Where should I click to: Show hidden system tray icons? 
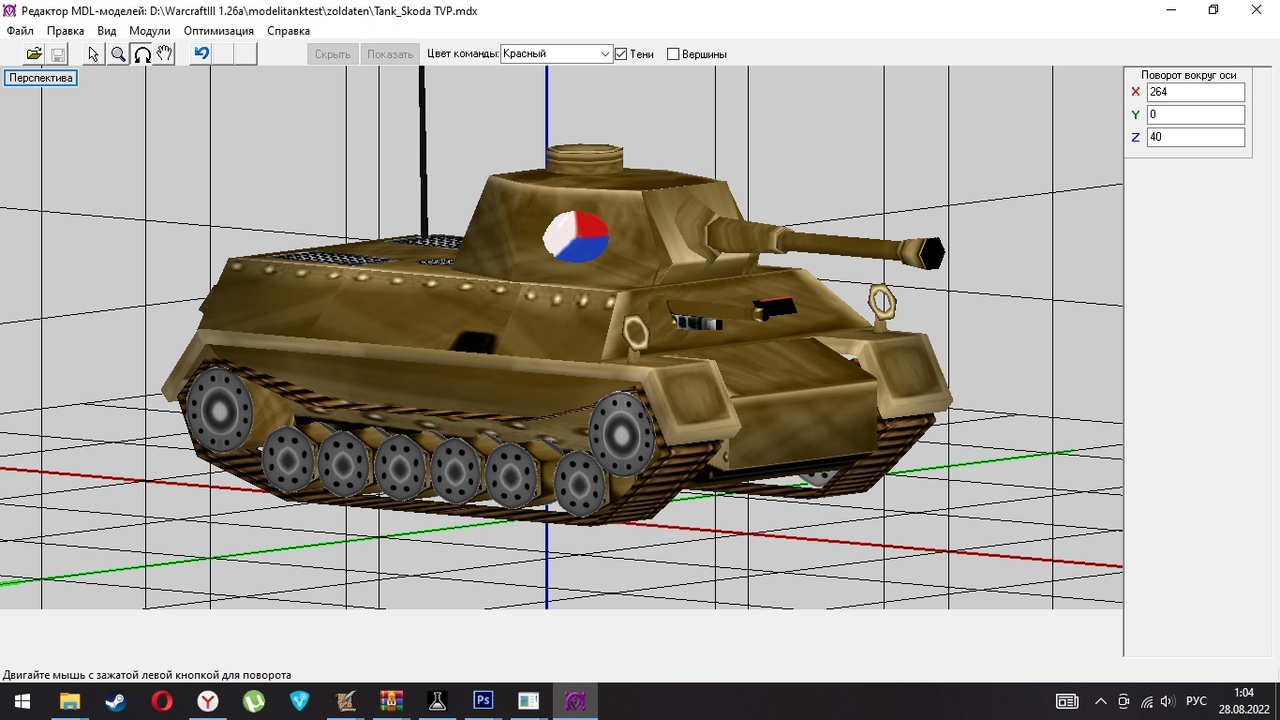pyautogui.click(x=1101, y=702)
